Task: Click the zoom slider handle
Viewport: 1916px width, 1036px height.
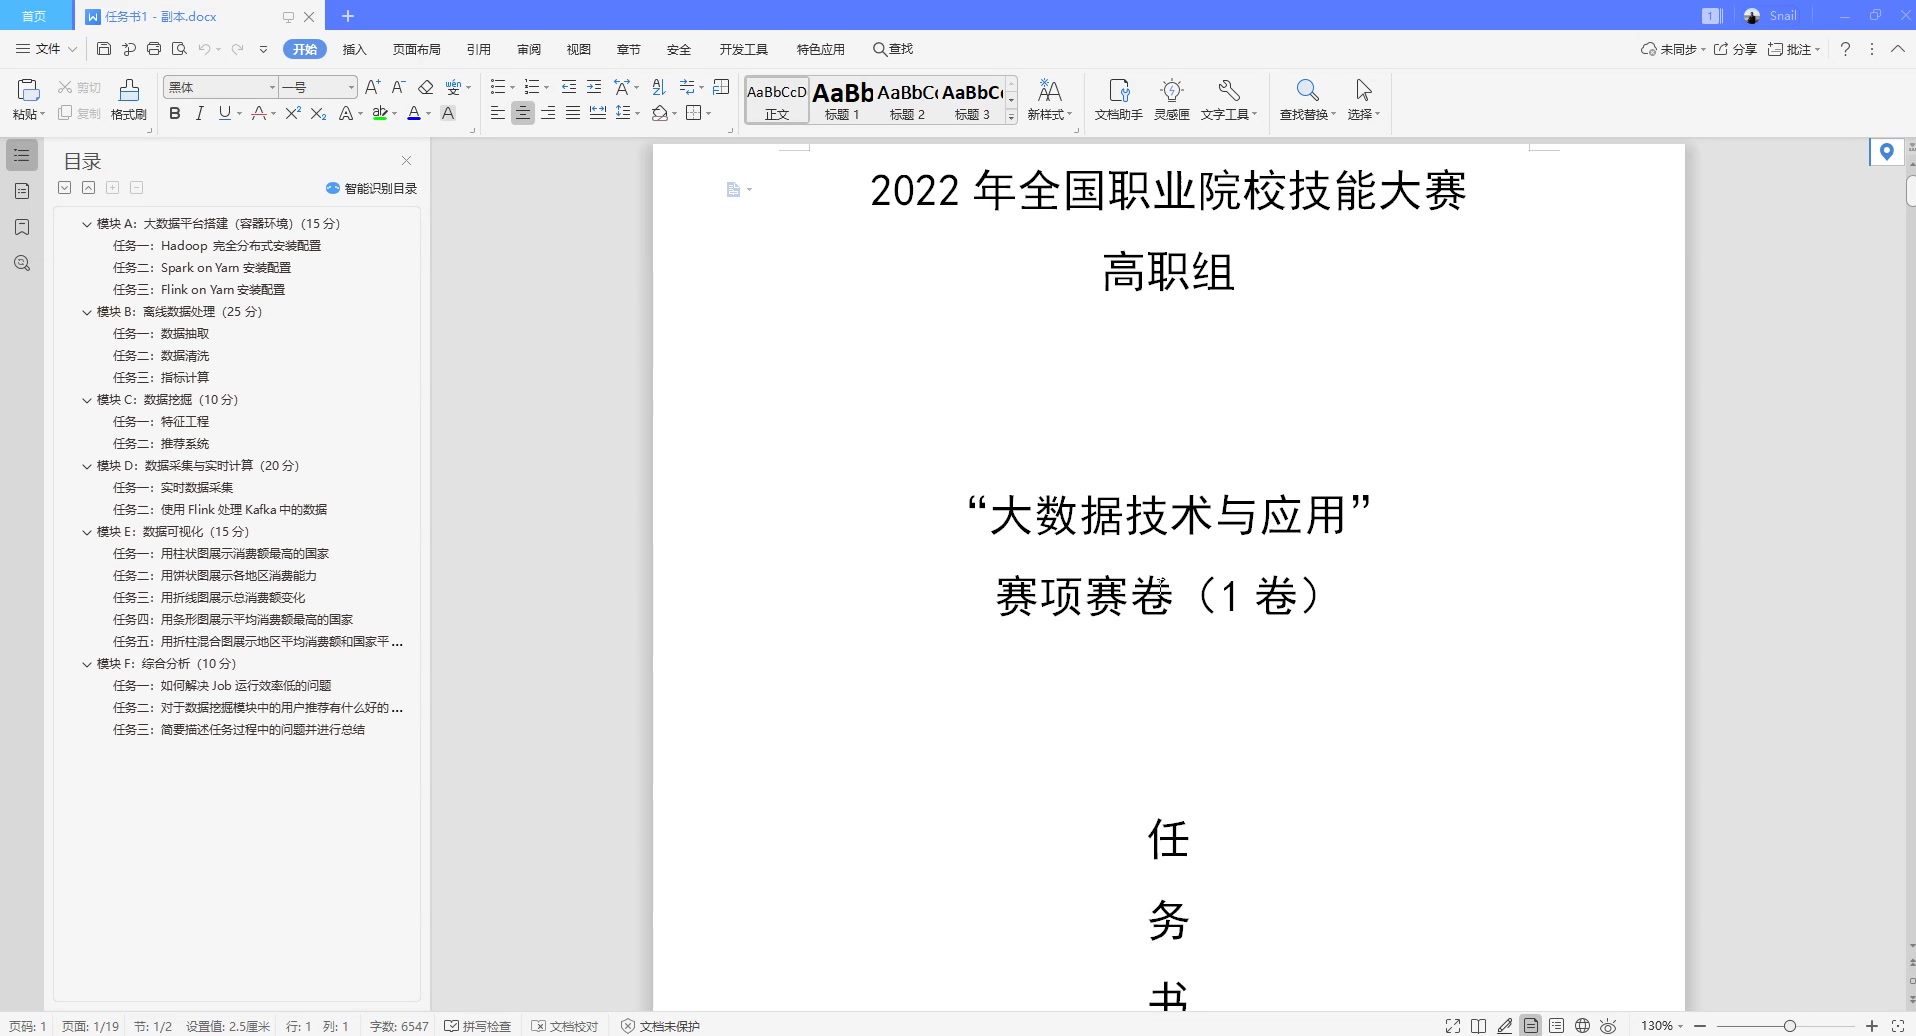Action: (x=1789, y=1026)
